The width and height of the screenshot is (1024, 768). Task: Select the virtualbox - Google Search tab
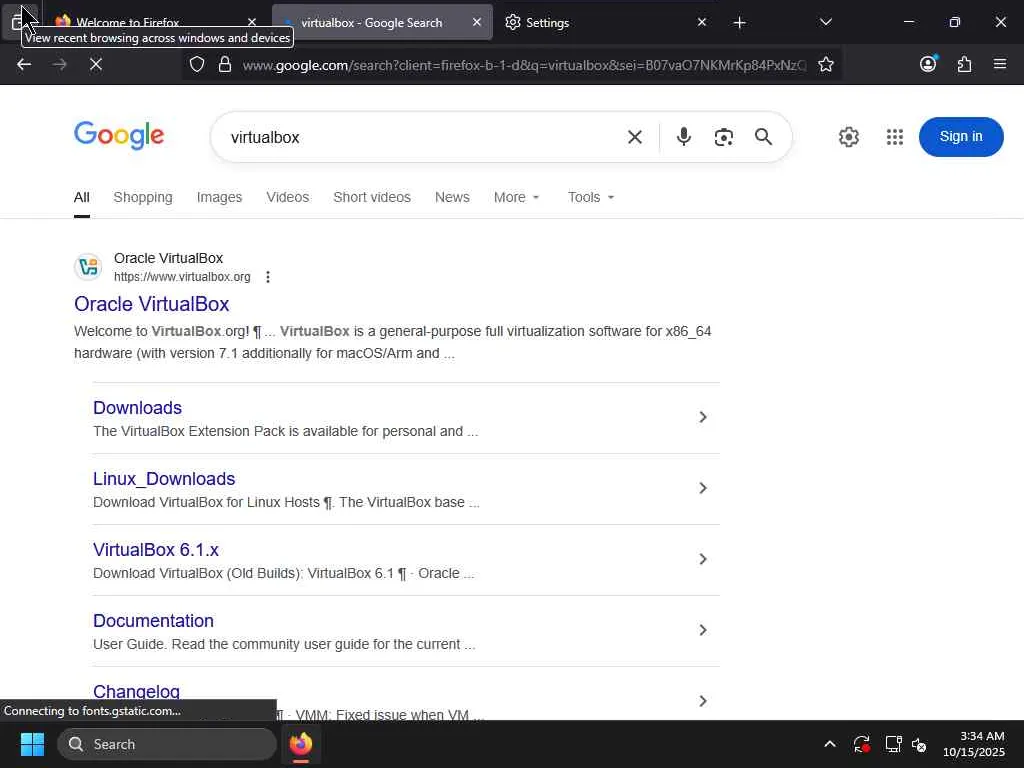[x=382, y=22]
